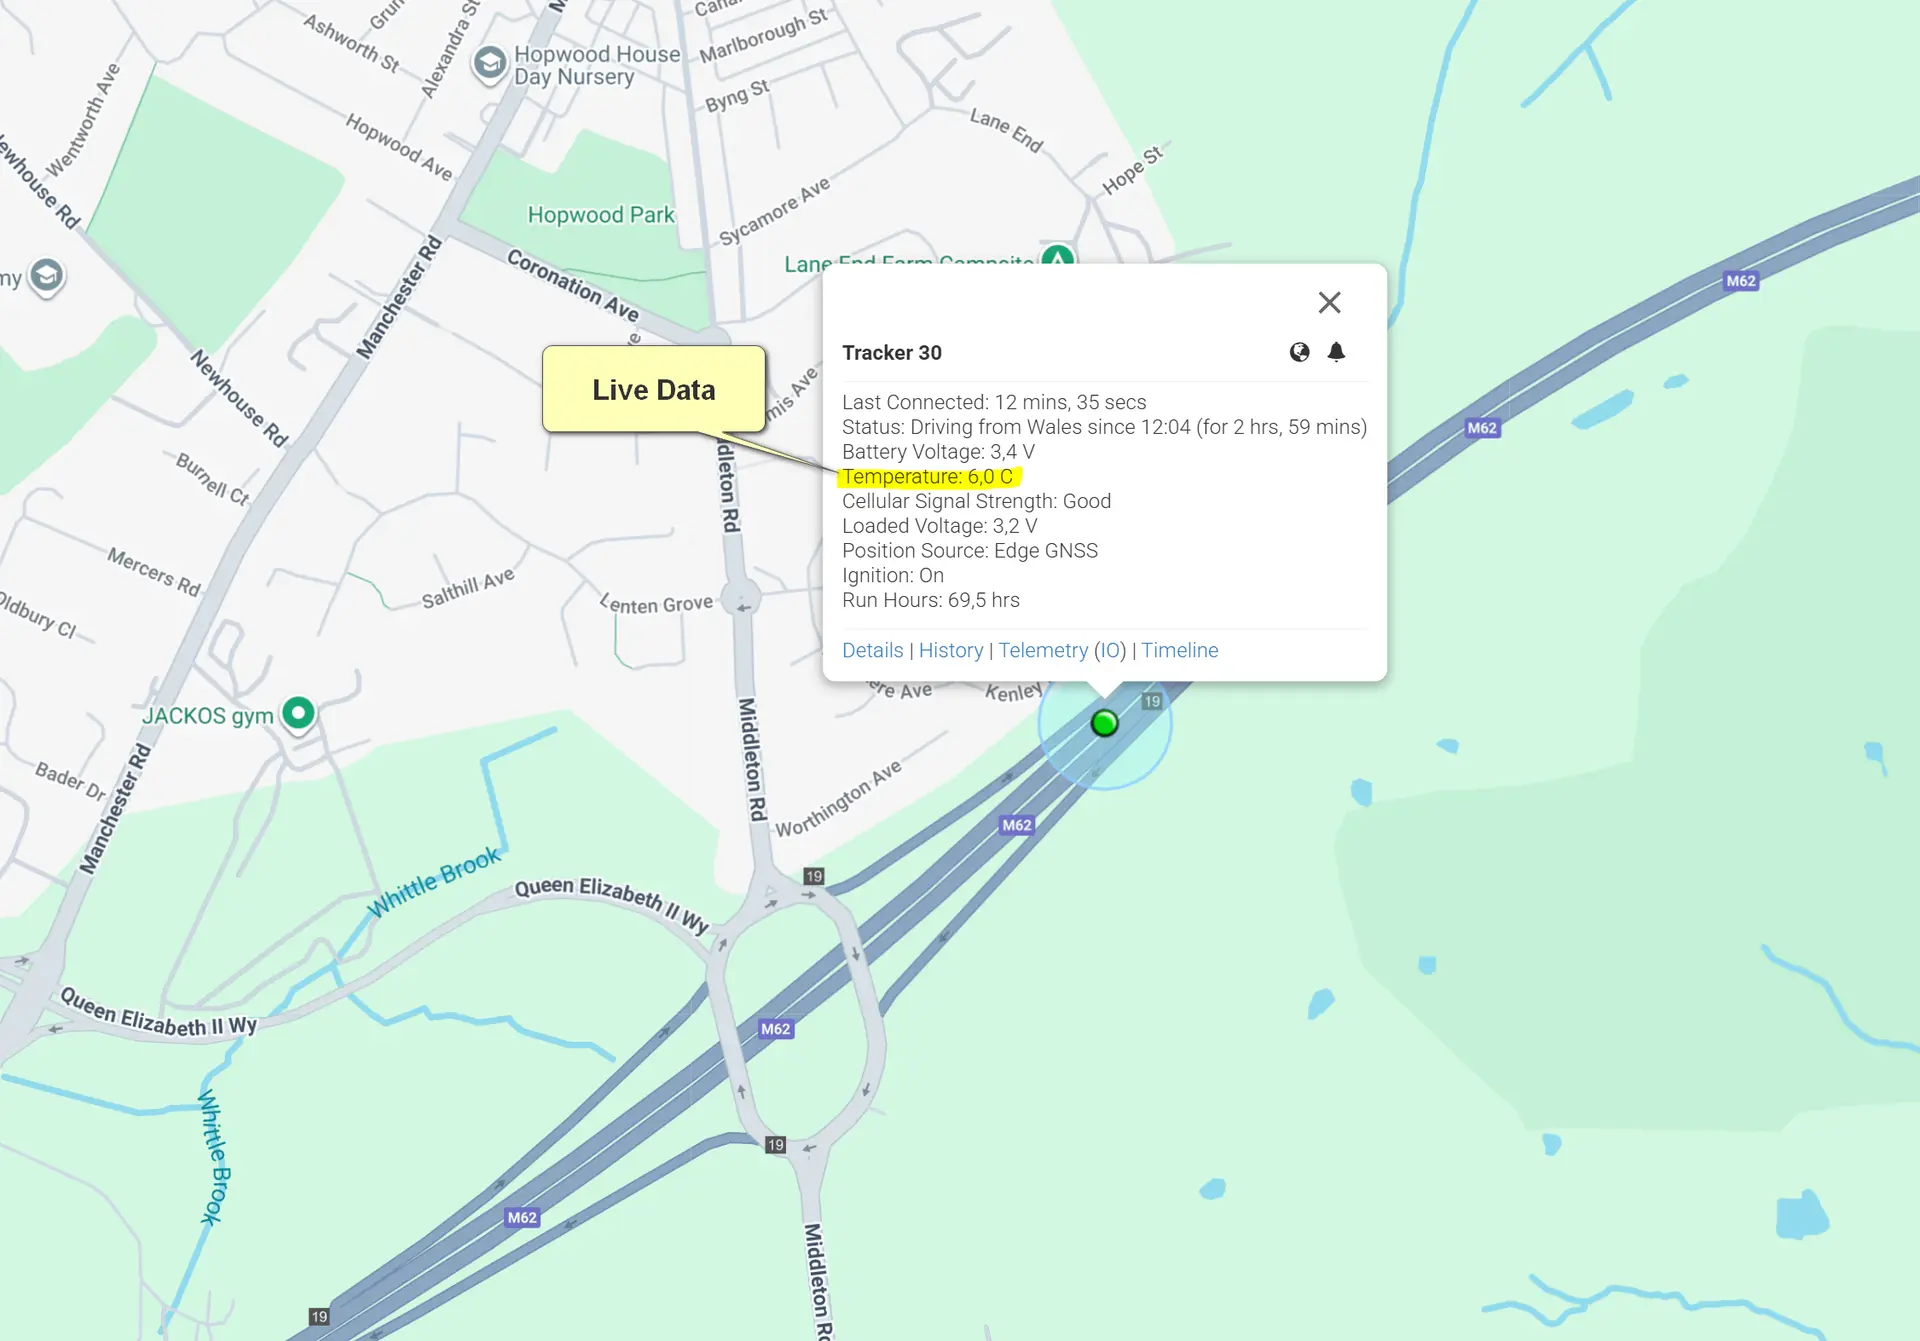The height and width of the screenshot is (1341, 1920).
Task: Click the M62 road shield near tracker
Action: point(1016,825)
